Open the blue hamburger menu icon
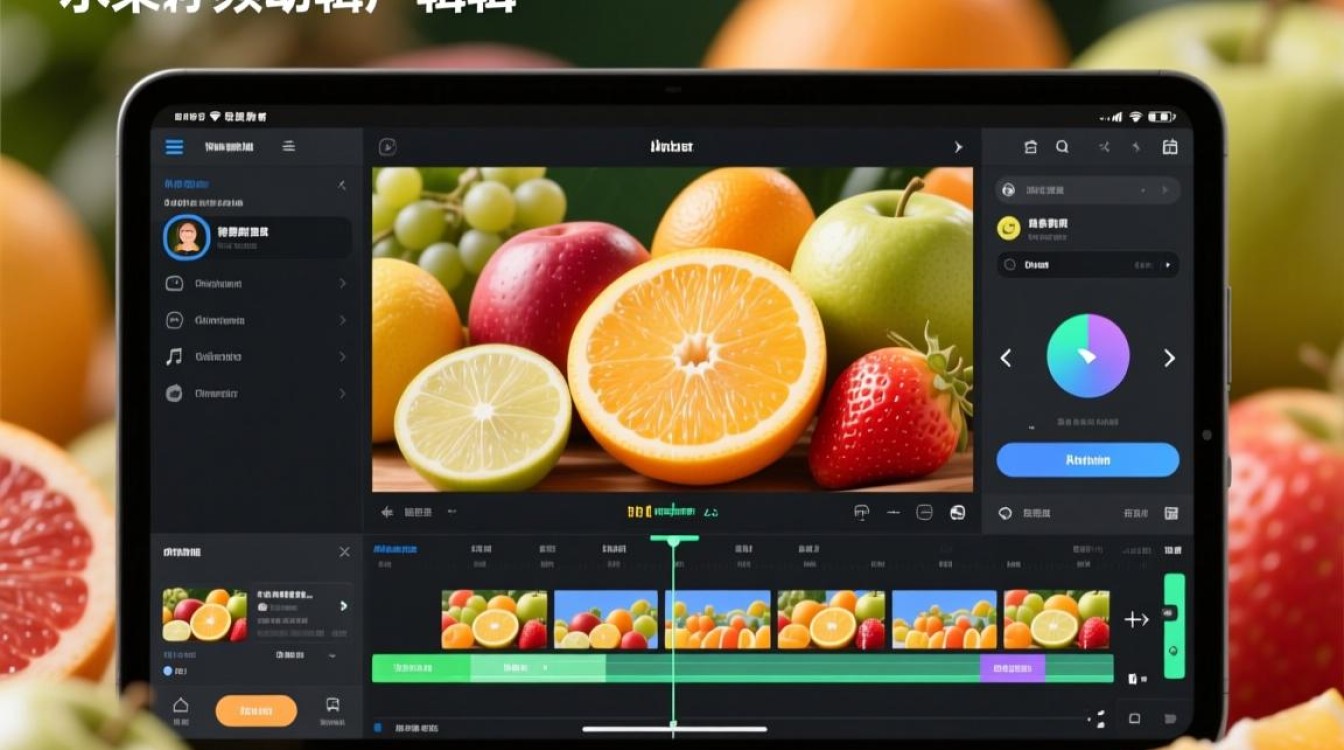Image resolution: width=1344 pixels, height=750 pixels. [x=174, y=147]
